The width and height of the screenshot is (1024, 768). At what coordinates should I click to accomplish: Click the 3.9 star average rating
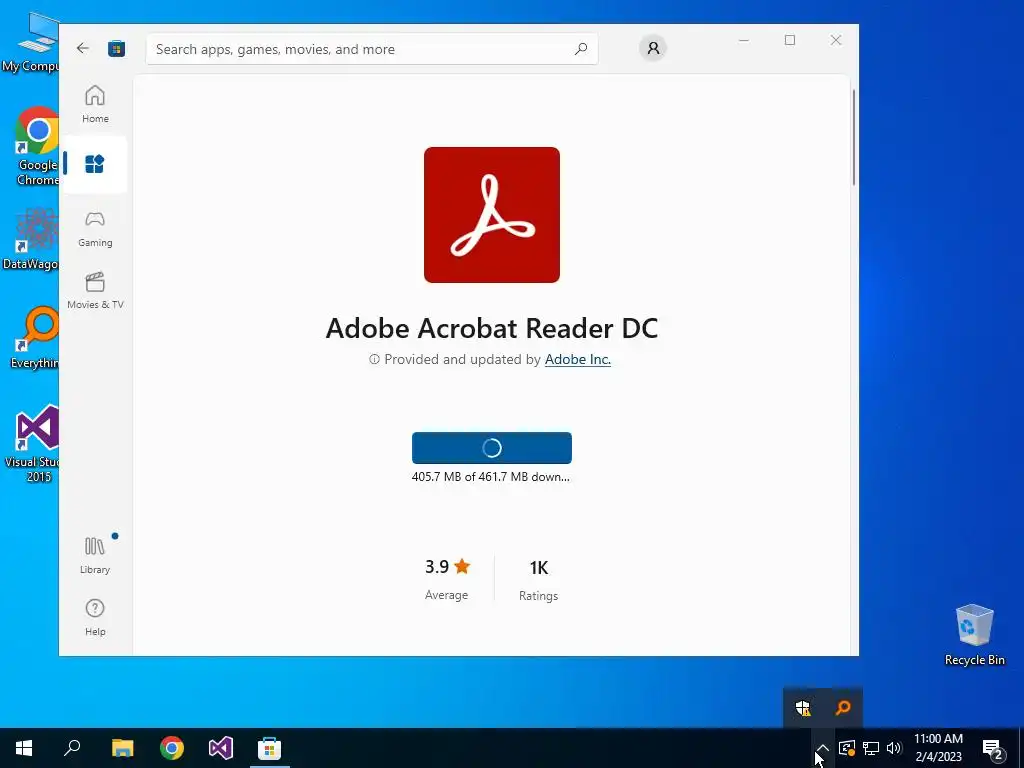pos(447,579)
